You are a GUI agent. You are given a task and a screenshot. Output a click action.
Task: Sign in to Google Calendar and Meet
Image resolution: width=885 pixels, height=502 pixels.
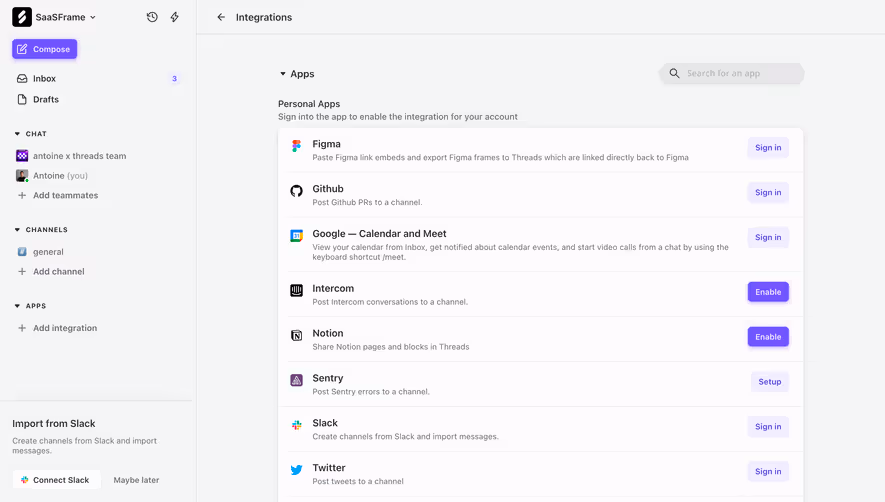point(768,237)
